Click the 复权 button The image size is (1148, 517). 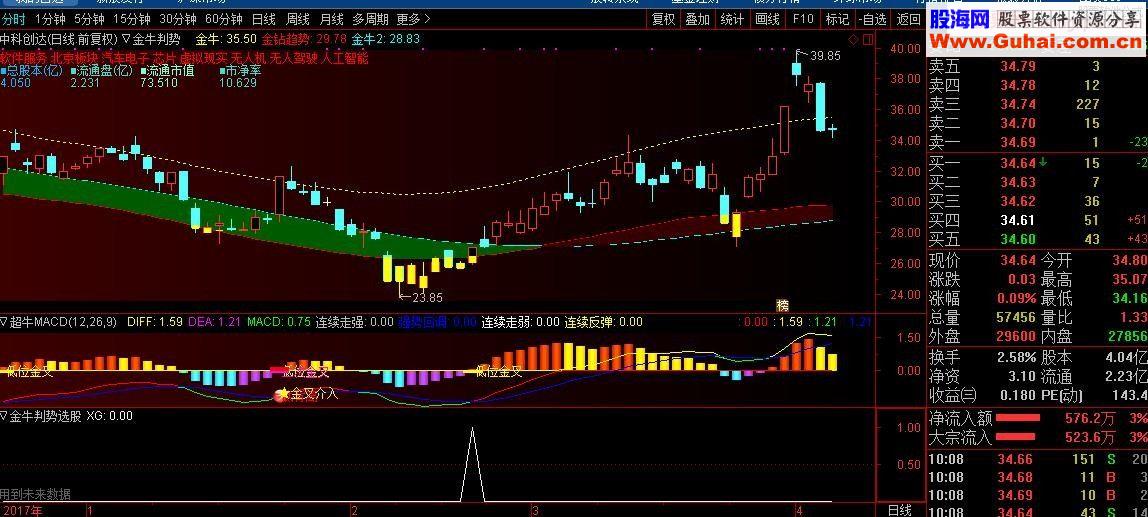coord(665,20)
